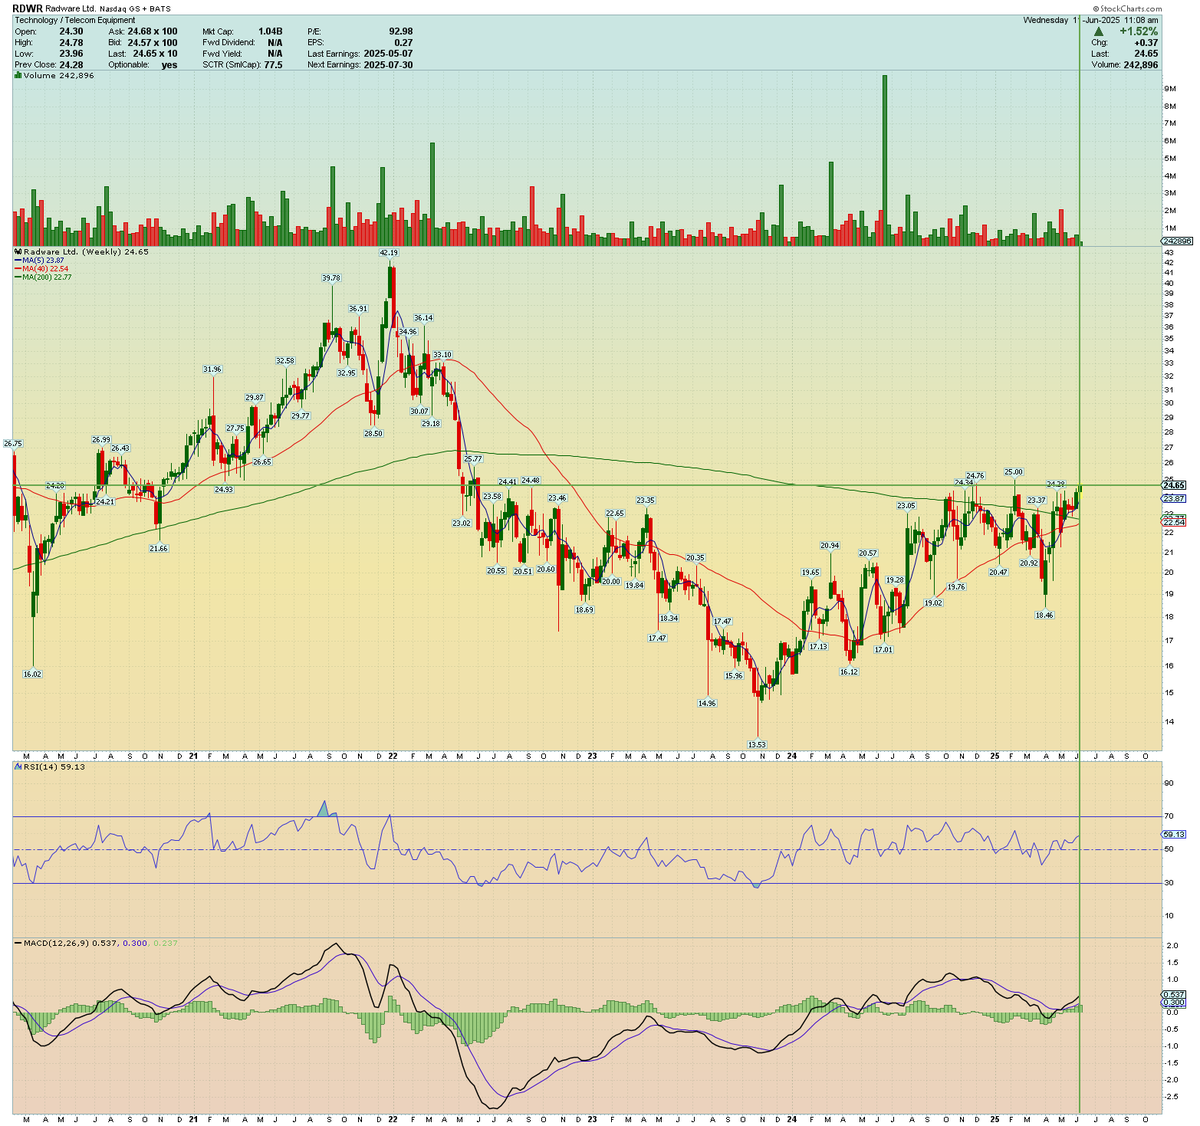Screen dimensions: 1200x1126
Task: Select the Chg value +0.37
Action: (x=1146, y=43)
